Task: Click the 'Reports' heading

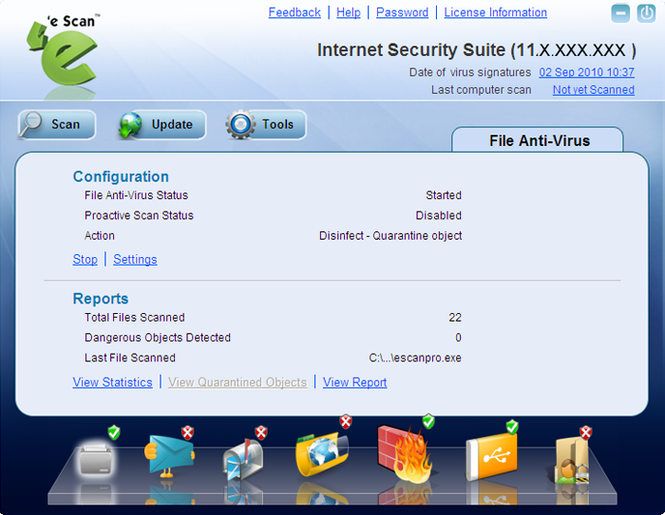Action: [101, 299]
